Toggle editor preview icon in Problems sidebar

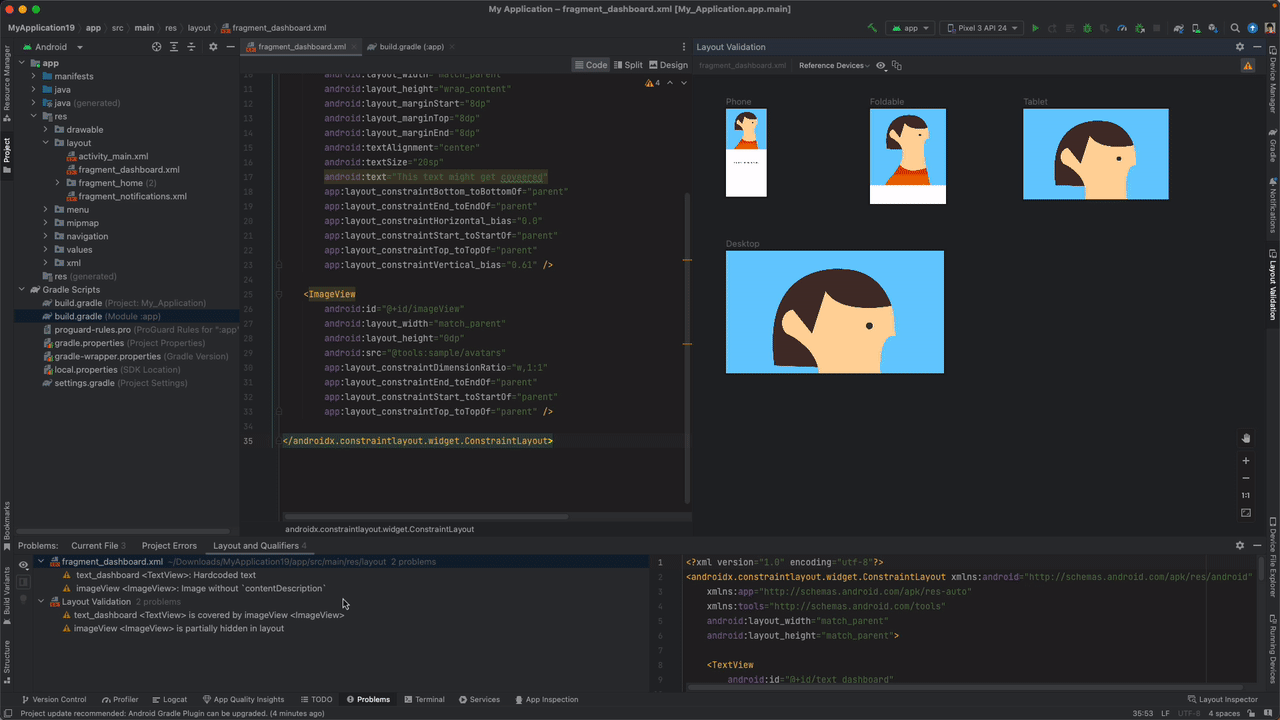tap(23, 582)
